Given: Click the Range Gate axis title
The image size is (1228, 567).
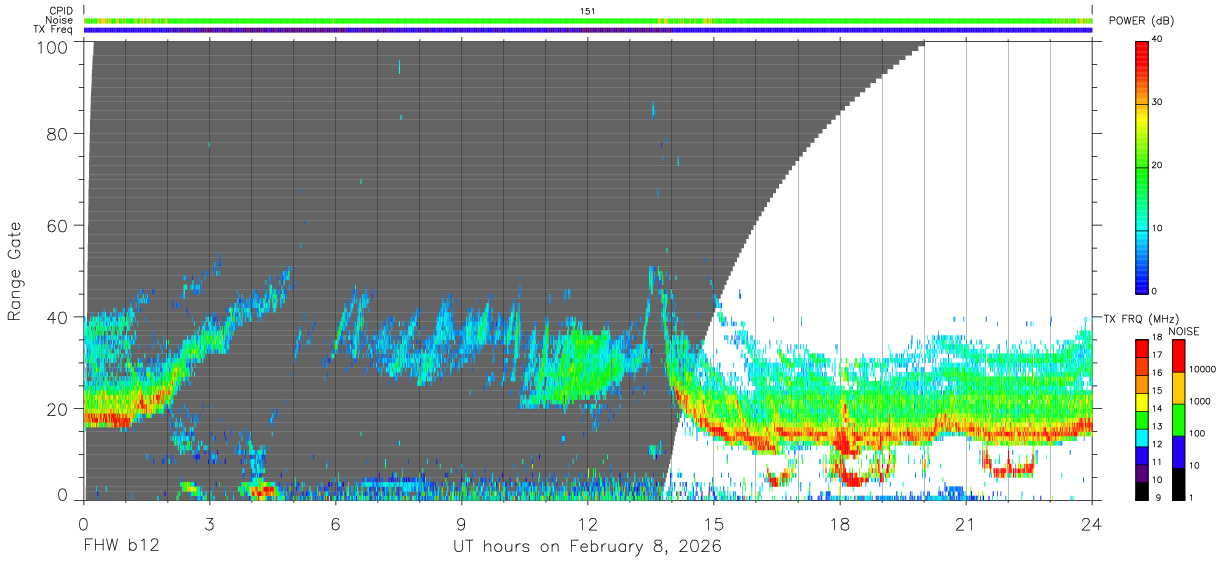Looking at the screenshot, I should coord(16,271).
